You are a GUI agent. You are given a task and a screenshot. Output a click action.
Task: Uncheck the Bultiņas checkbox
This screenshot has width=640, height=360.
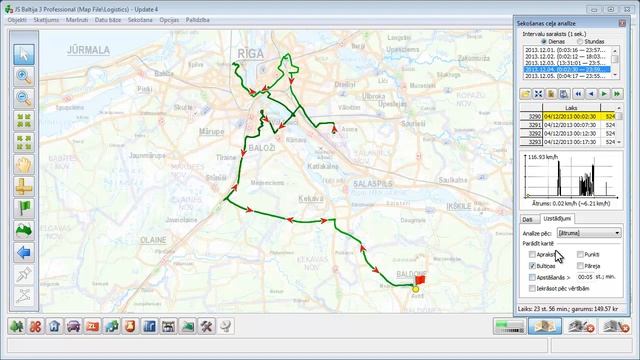click(x=532, y=266)
